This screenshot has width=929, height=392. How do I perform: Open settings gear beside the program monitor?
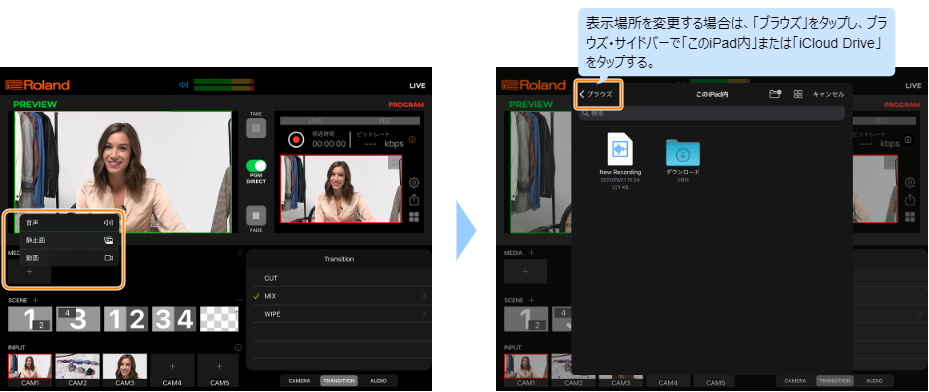(414, 182)
